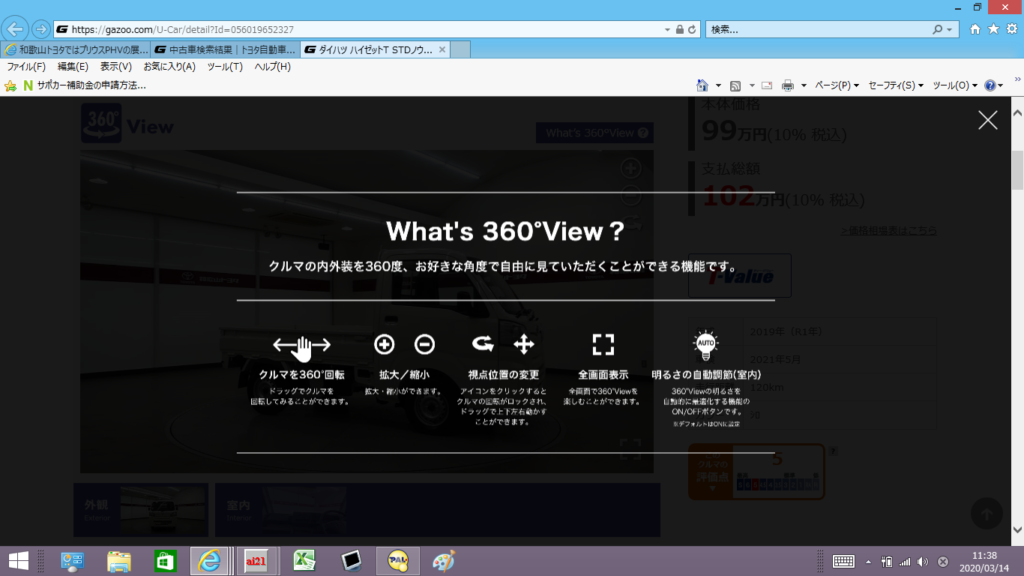
Task: Click the command bar Home icon
Action: tap(702, 86)
